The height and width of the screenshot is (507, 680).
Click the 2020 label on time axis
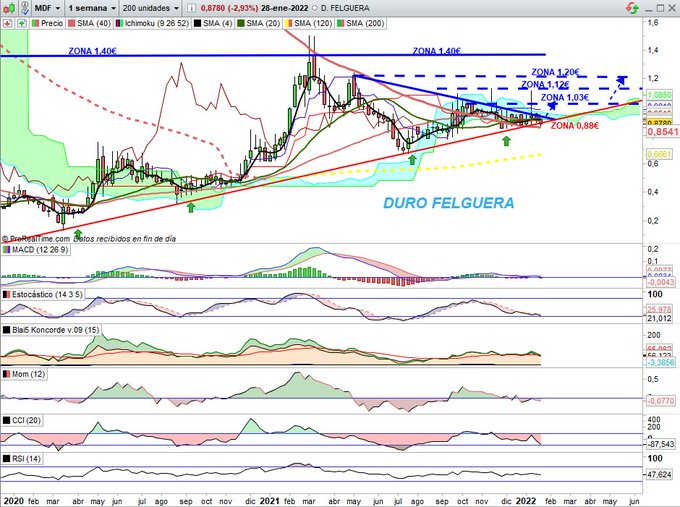pos(13,501)
